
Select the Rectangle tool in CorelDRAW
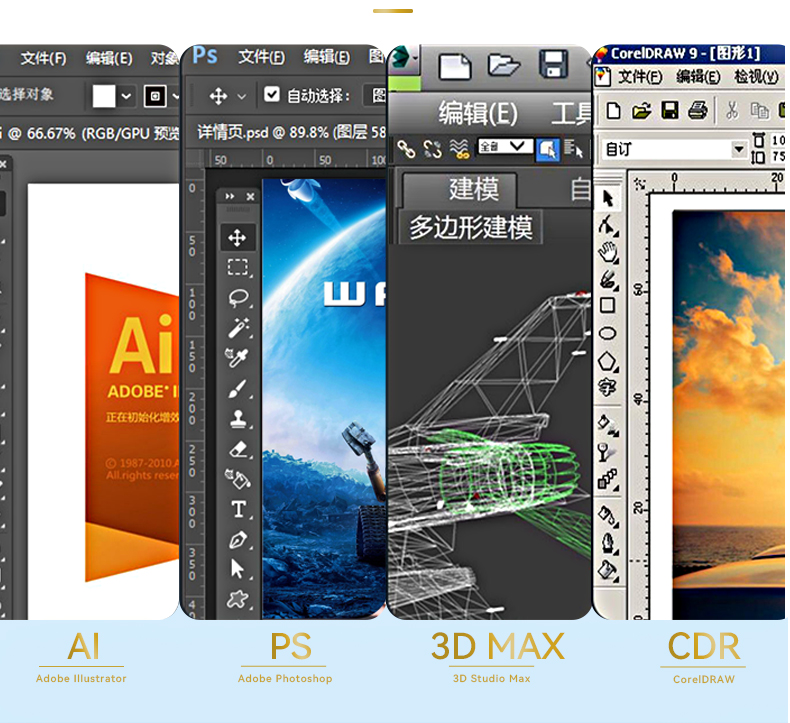(607, 305)
